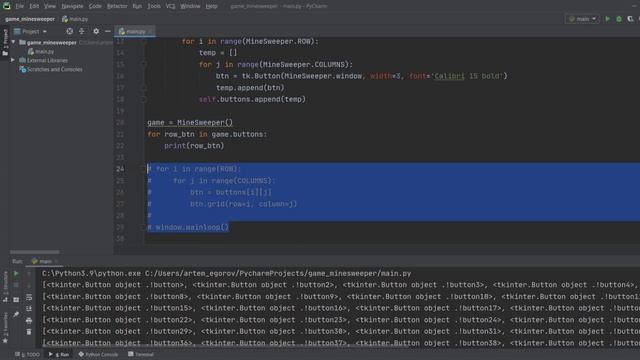Hide the Project panel with minus icon
Screen dimensions: 640x360
(x=107, y=31)
